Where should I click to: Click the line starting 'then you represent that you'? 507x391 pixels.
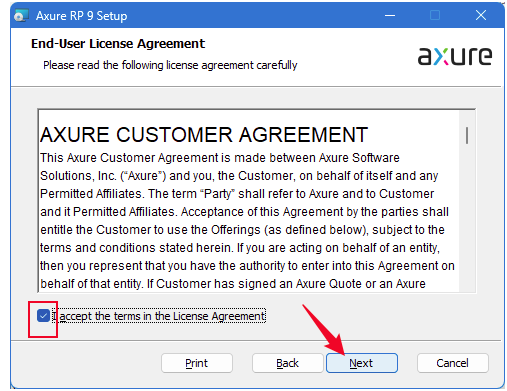[x=247, y=266]
